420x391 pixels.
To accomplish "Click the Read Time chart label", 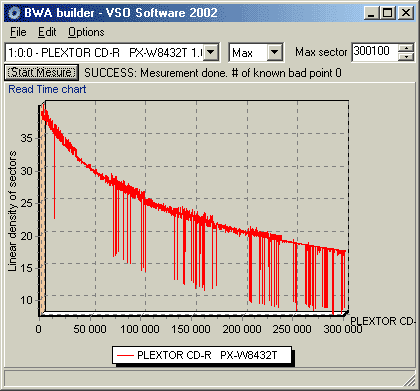I will [47, 89].
